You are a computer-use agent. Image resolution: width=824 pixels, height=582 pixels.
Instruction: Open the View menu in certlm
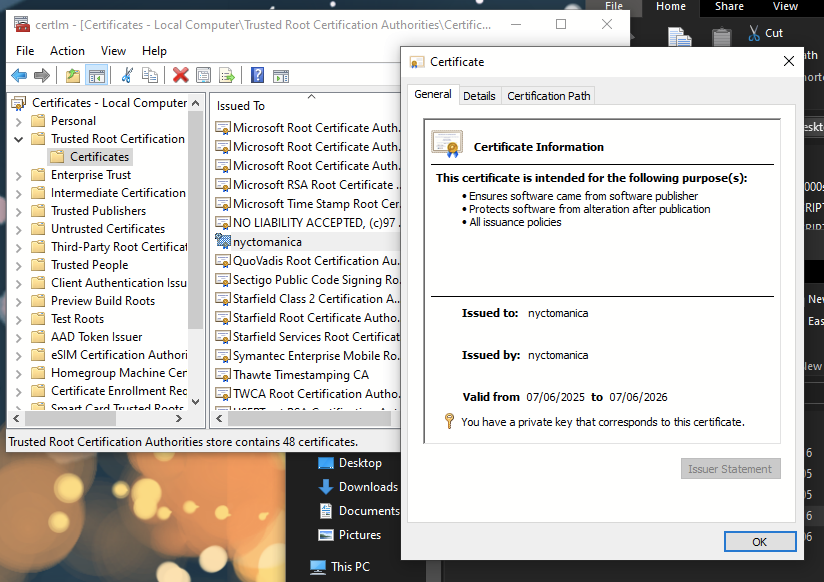click(113, 51)
